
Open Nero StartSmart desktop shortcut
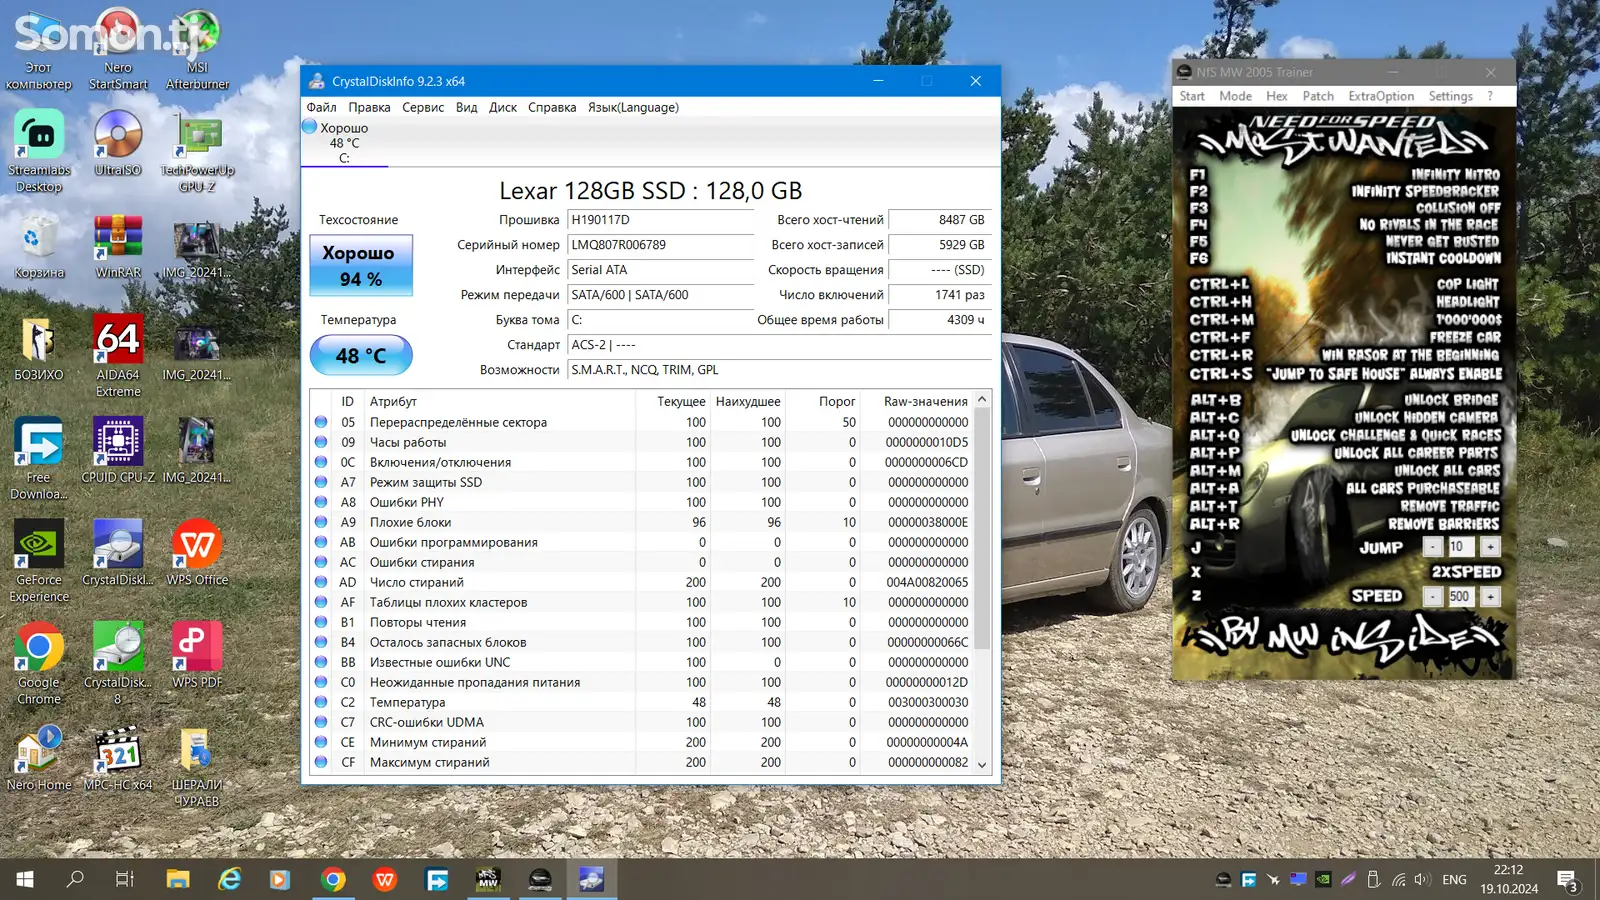pyautogui.click(x=118, y=50)
